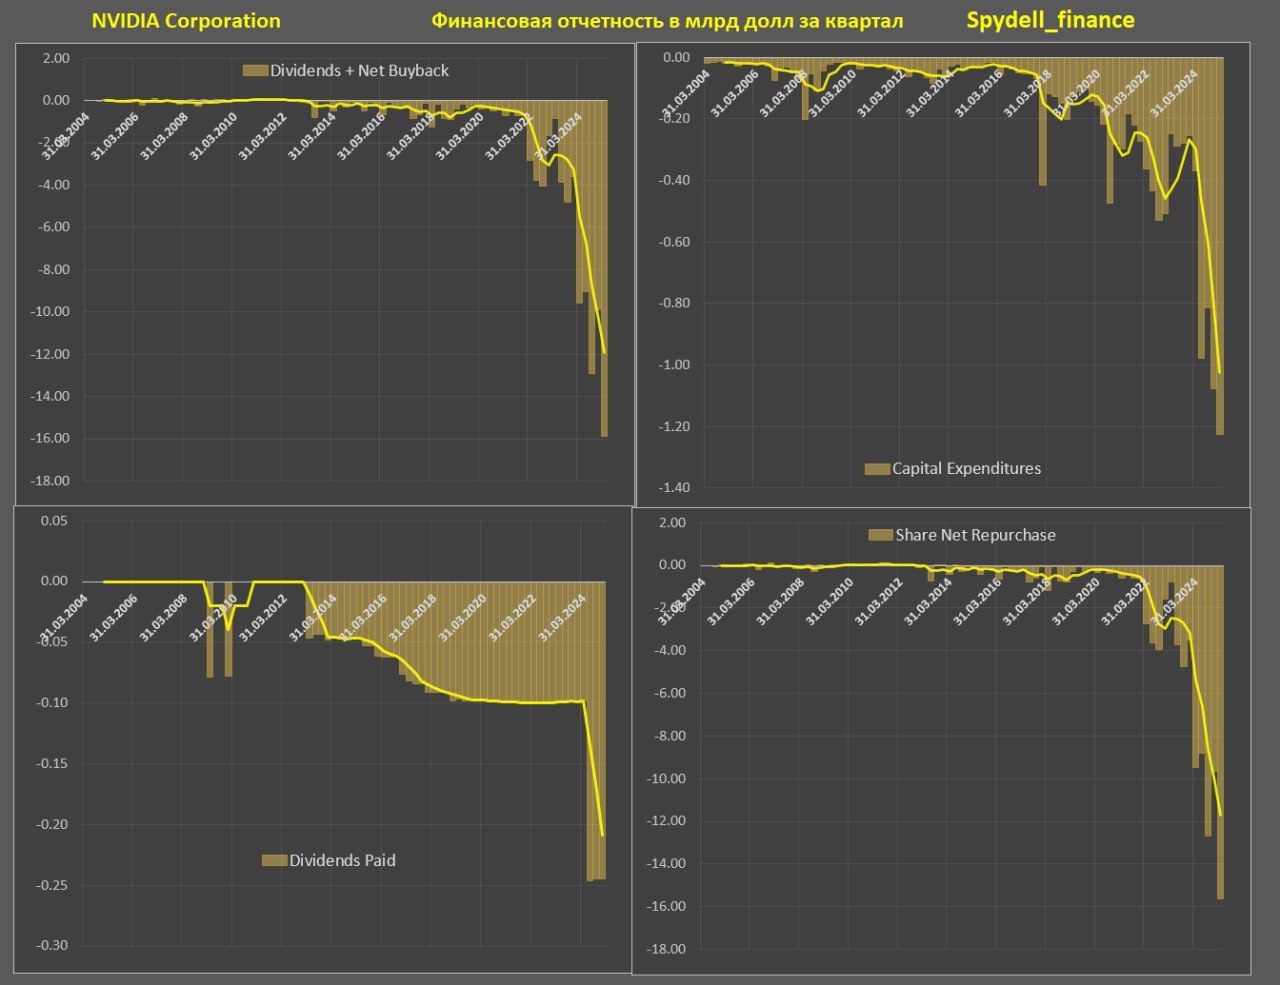The width and height of the screenshot is (1280, 985).
Task: Click the Share Net Repurchase legend swatch
Action: (x=880, y=536)
